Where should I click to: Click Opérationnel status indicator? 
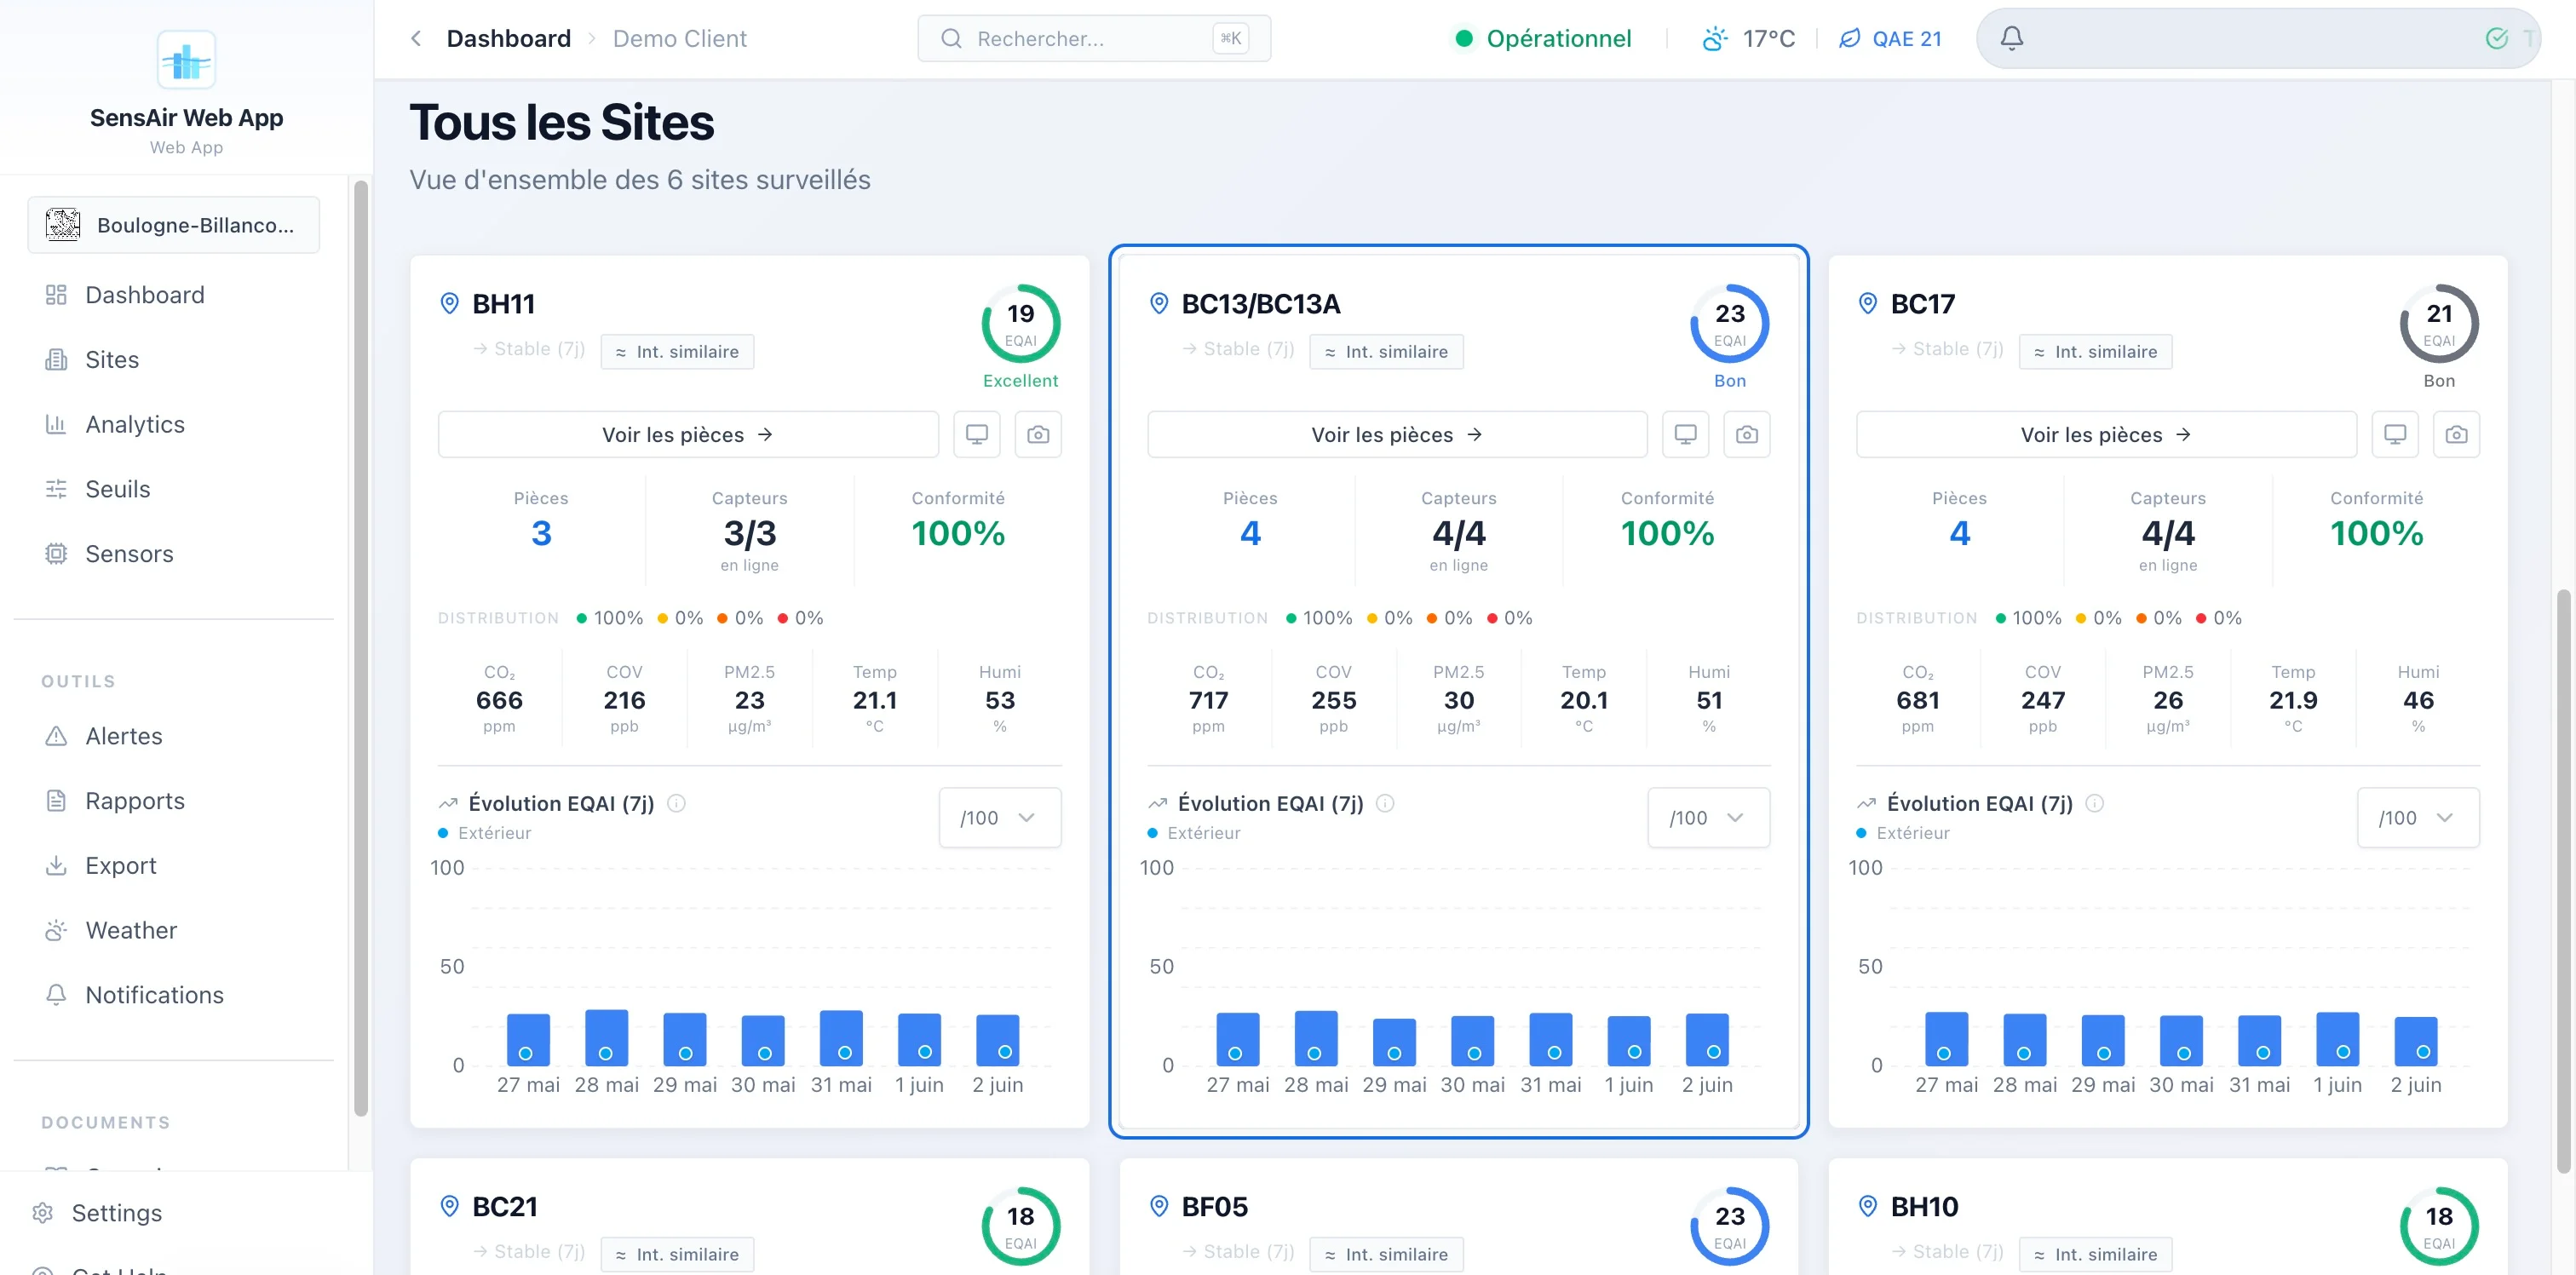point(1541,38)
